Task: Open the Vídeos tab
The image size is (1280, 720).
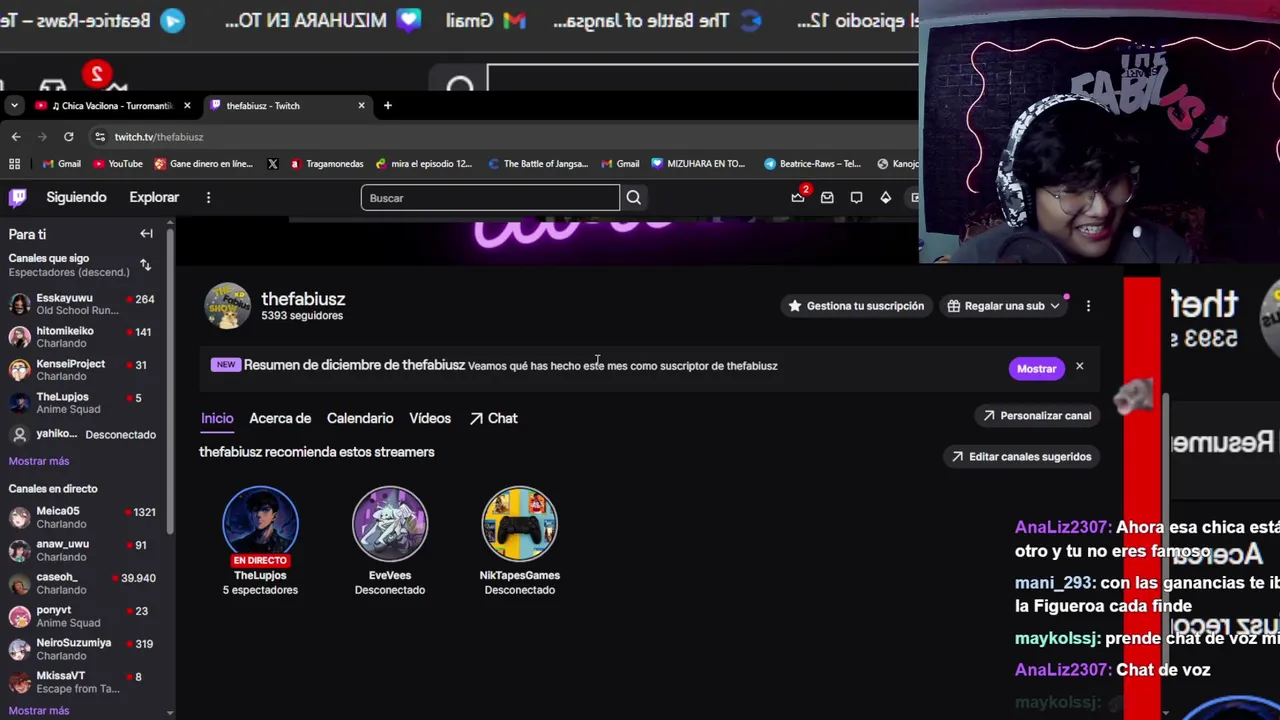Action: point(430,418)
